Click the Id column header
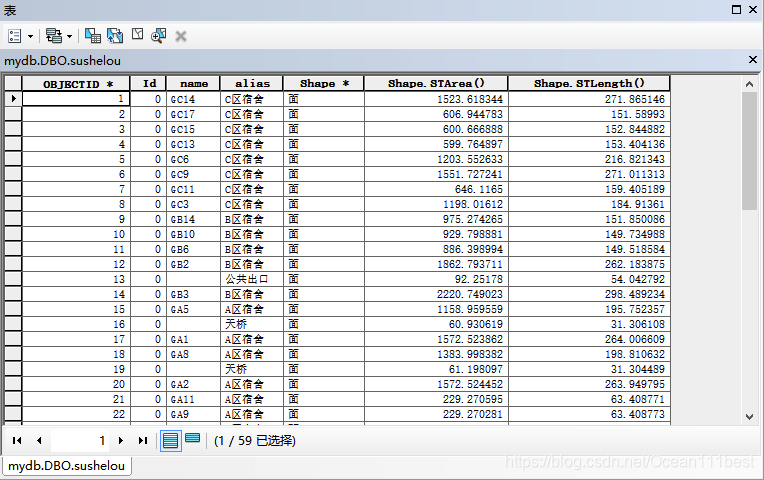Image resolution: width=764 pixels, height=480 pixels. 148,84
